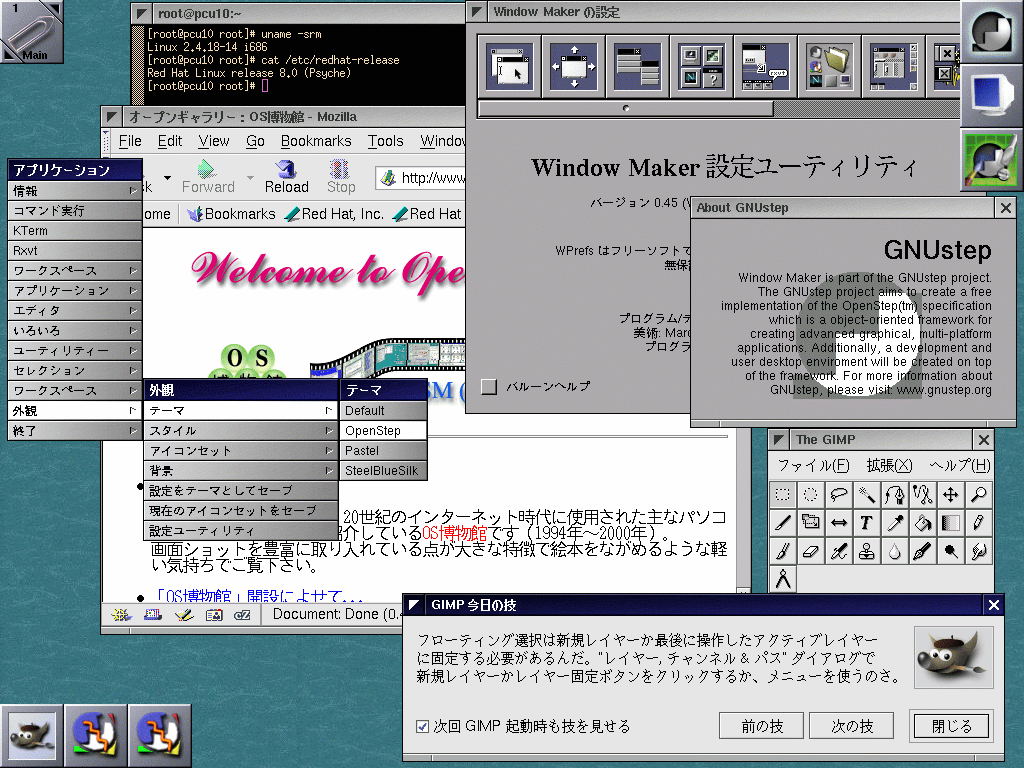Viewport: 1024px width, 768px height.
Task: Open Mozilla Bookmarks menu
Action: pos(316,141)
